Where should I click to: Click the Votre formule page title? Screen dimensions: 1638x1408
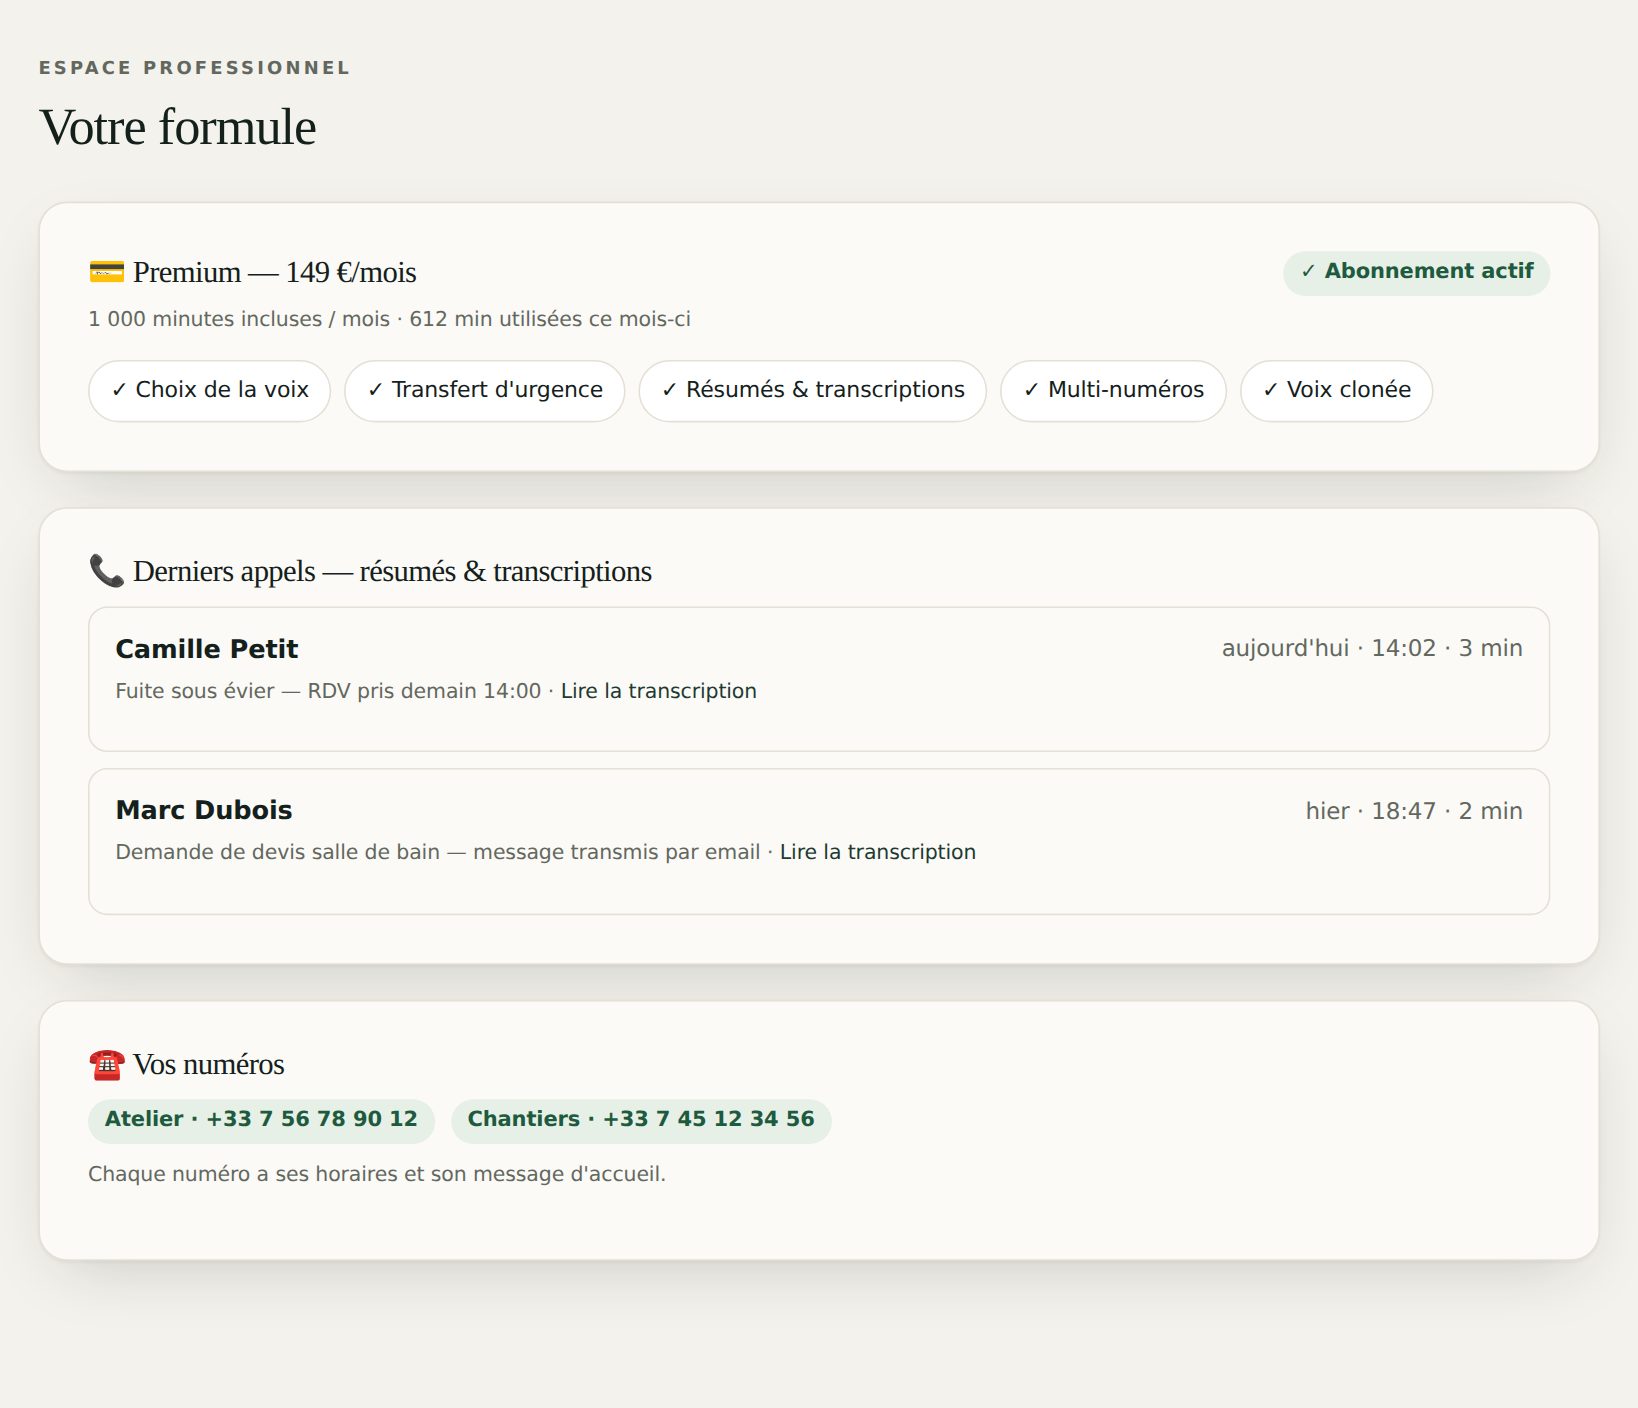click(x=178, y=127)
